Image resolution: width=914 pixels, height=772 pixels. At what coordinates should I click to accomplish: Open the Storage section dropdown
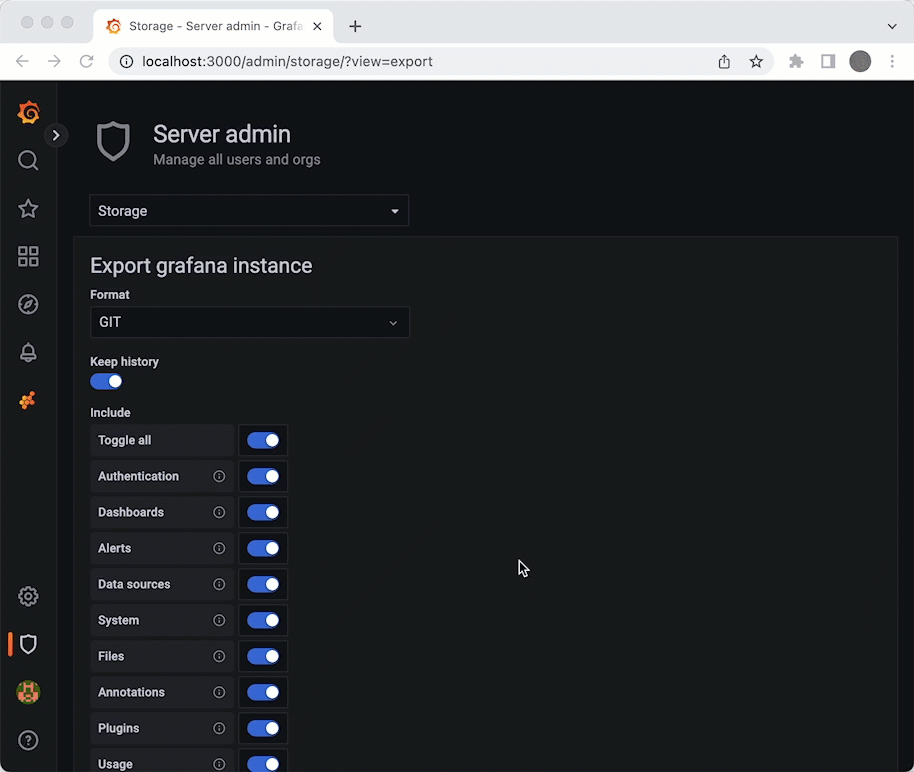(248, 211)
